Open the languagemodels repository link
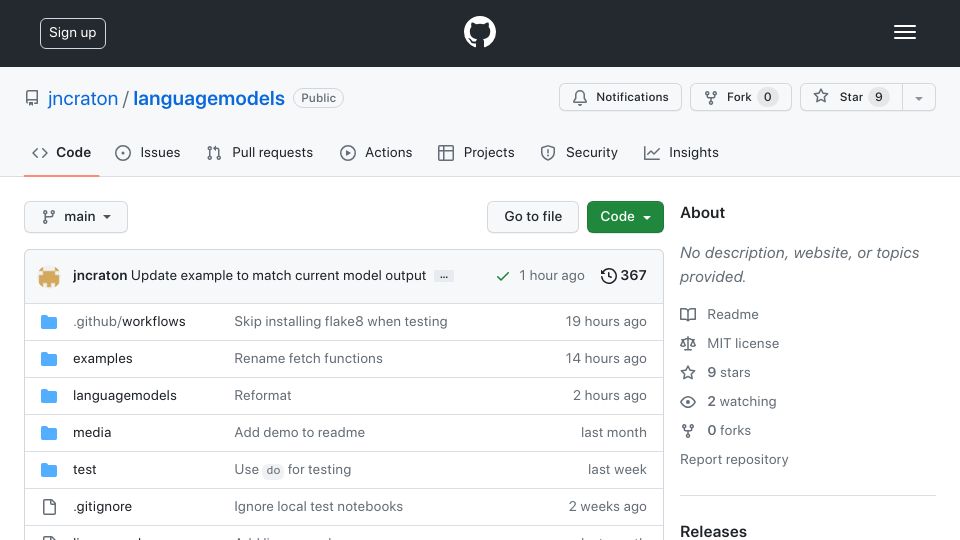 tap(209, 98)
